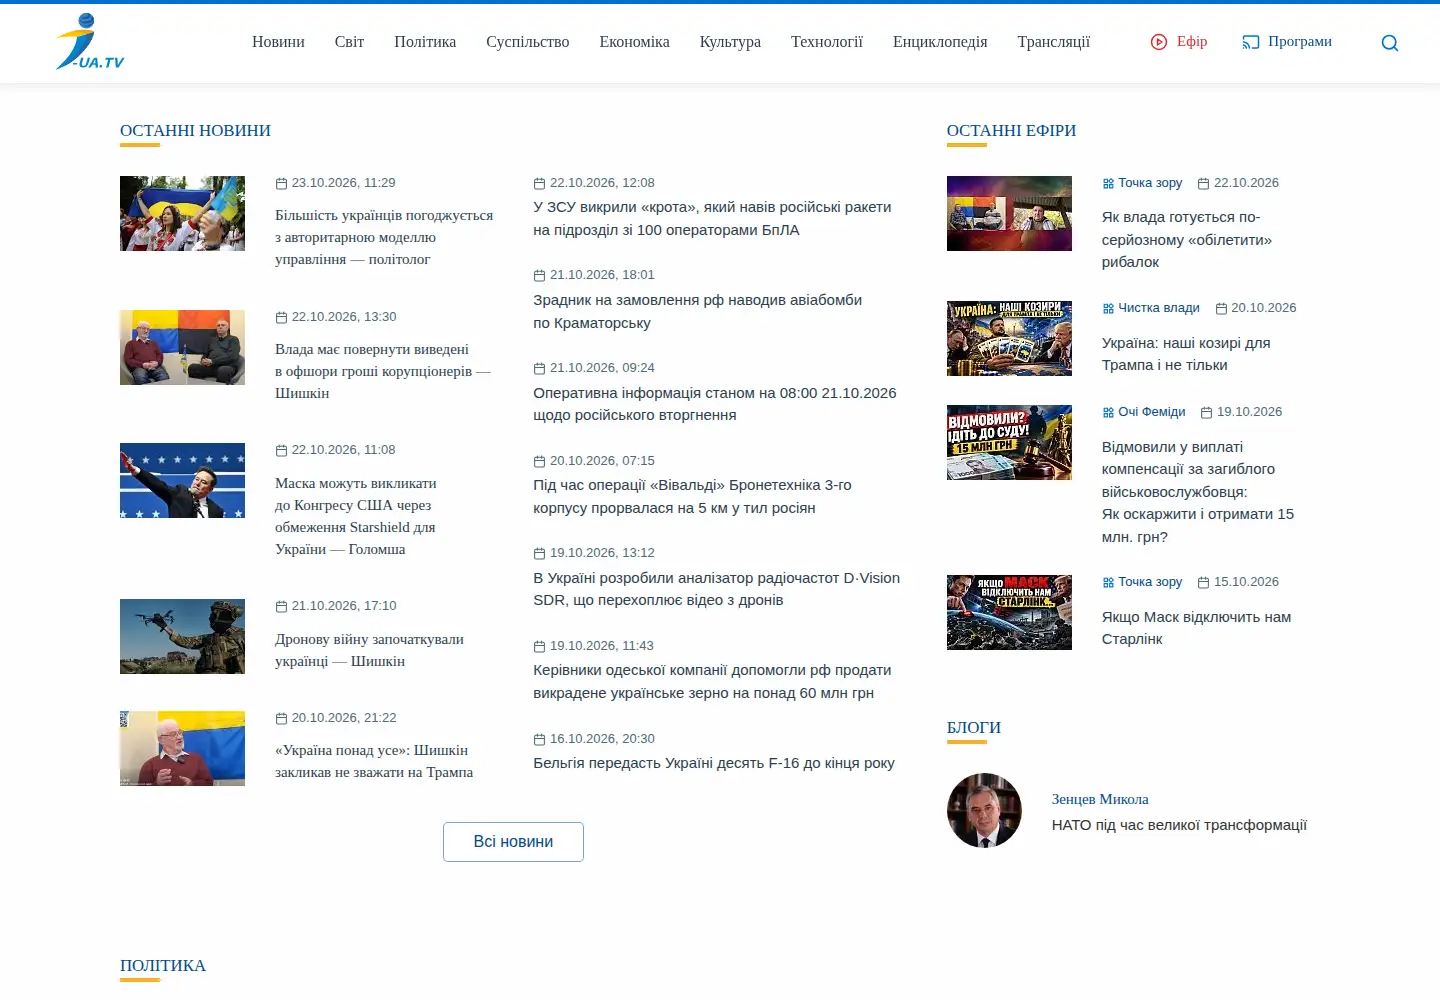Open article Керівники одеської компанії
The height and width of the screenshot is (1000, 1440).
712,682
